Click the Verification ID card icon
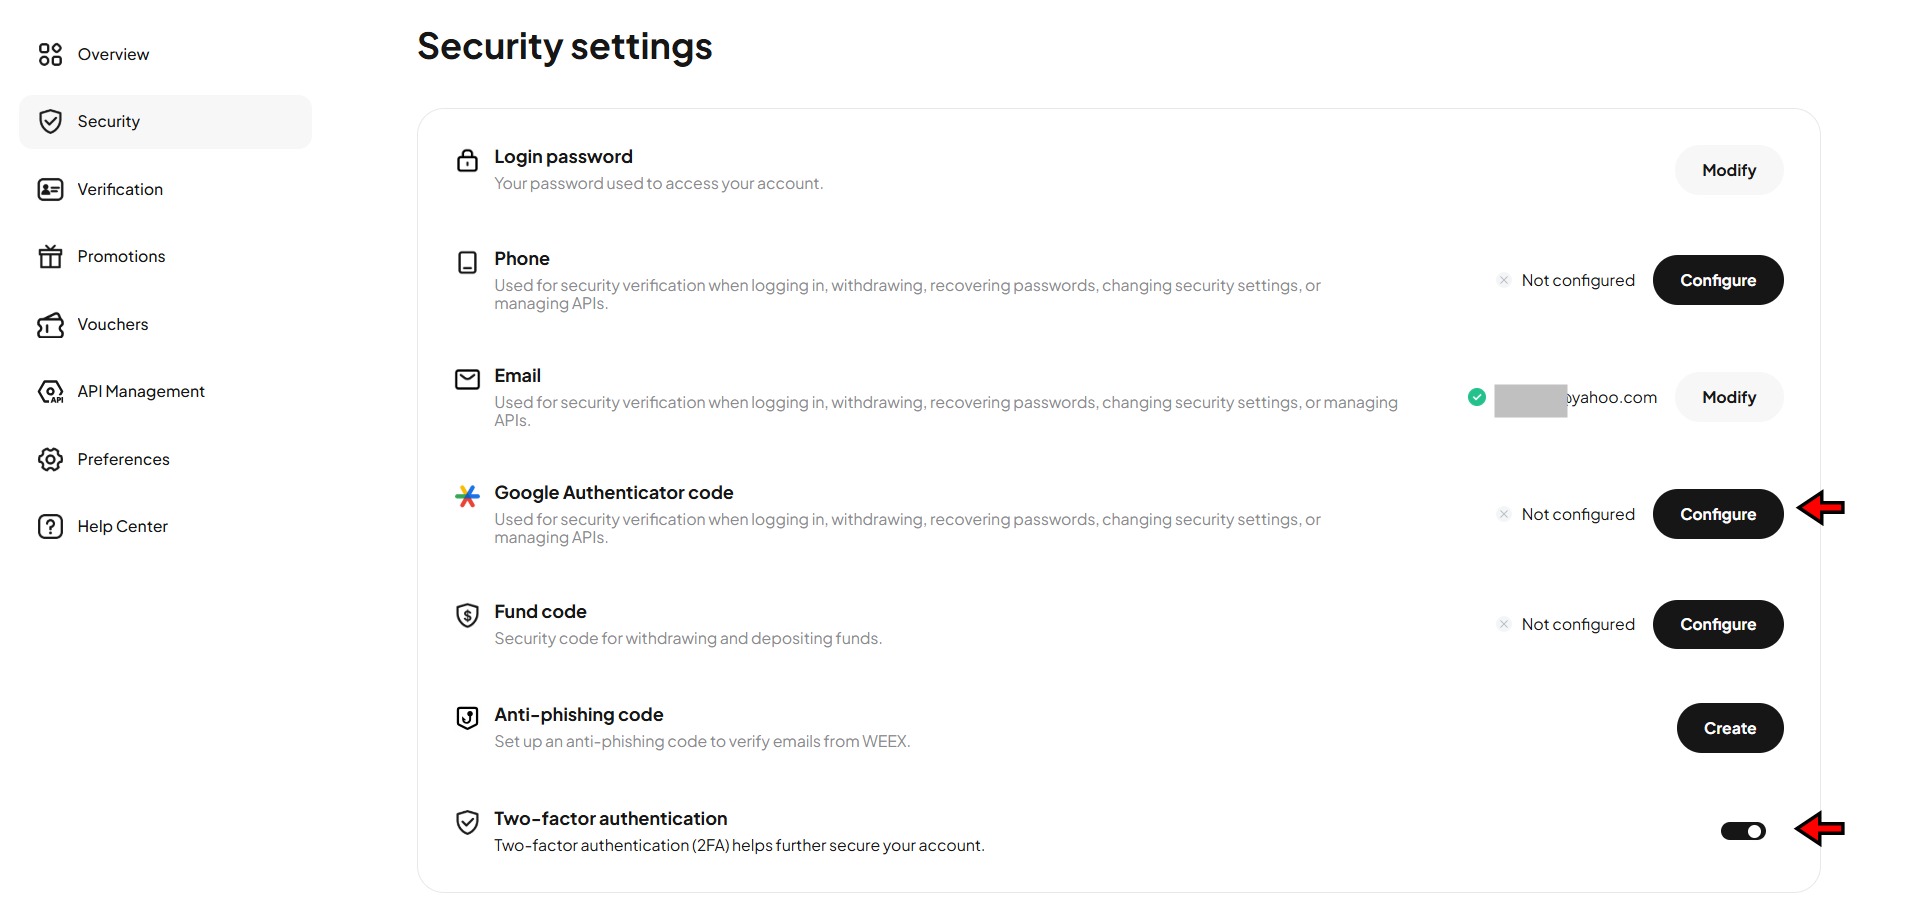 pyautogui.click(x=50, y=189)
